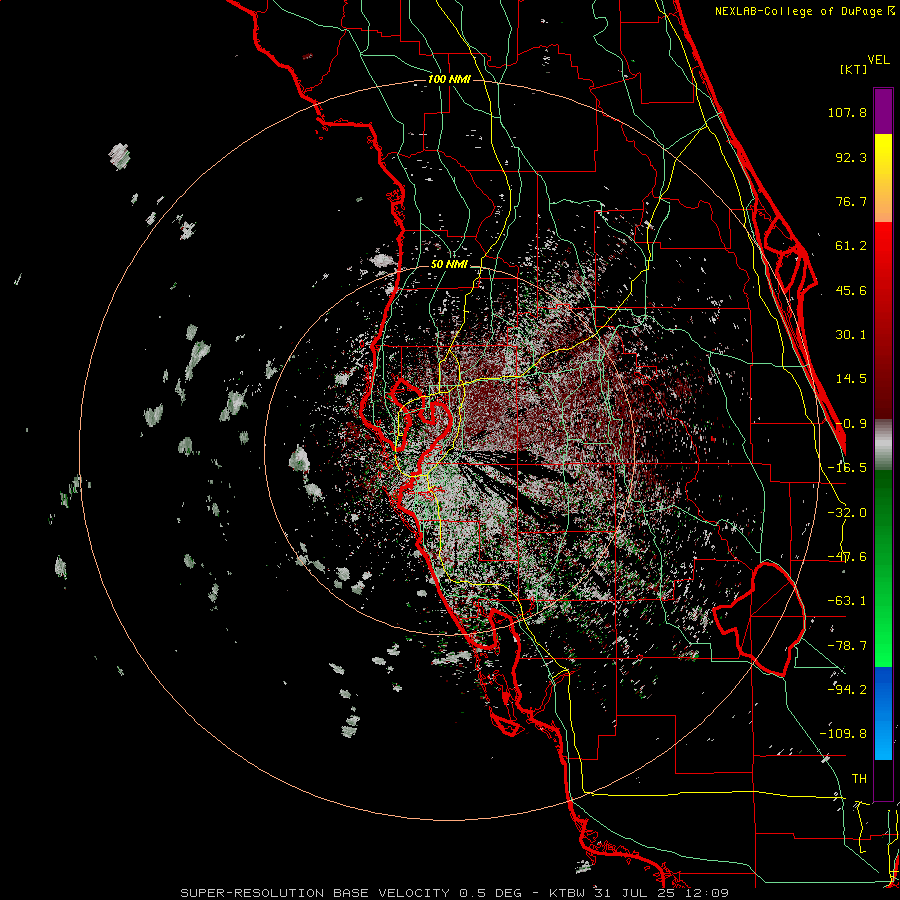Click the 30.1 velocity scale value

click(851, 335)
